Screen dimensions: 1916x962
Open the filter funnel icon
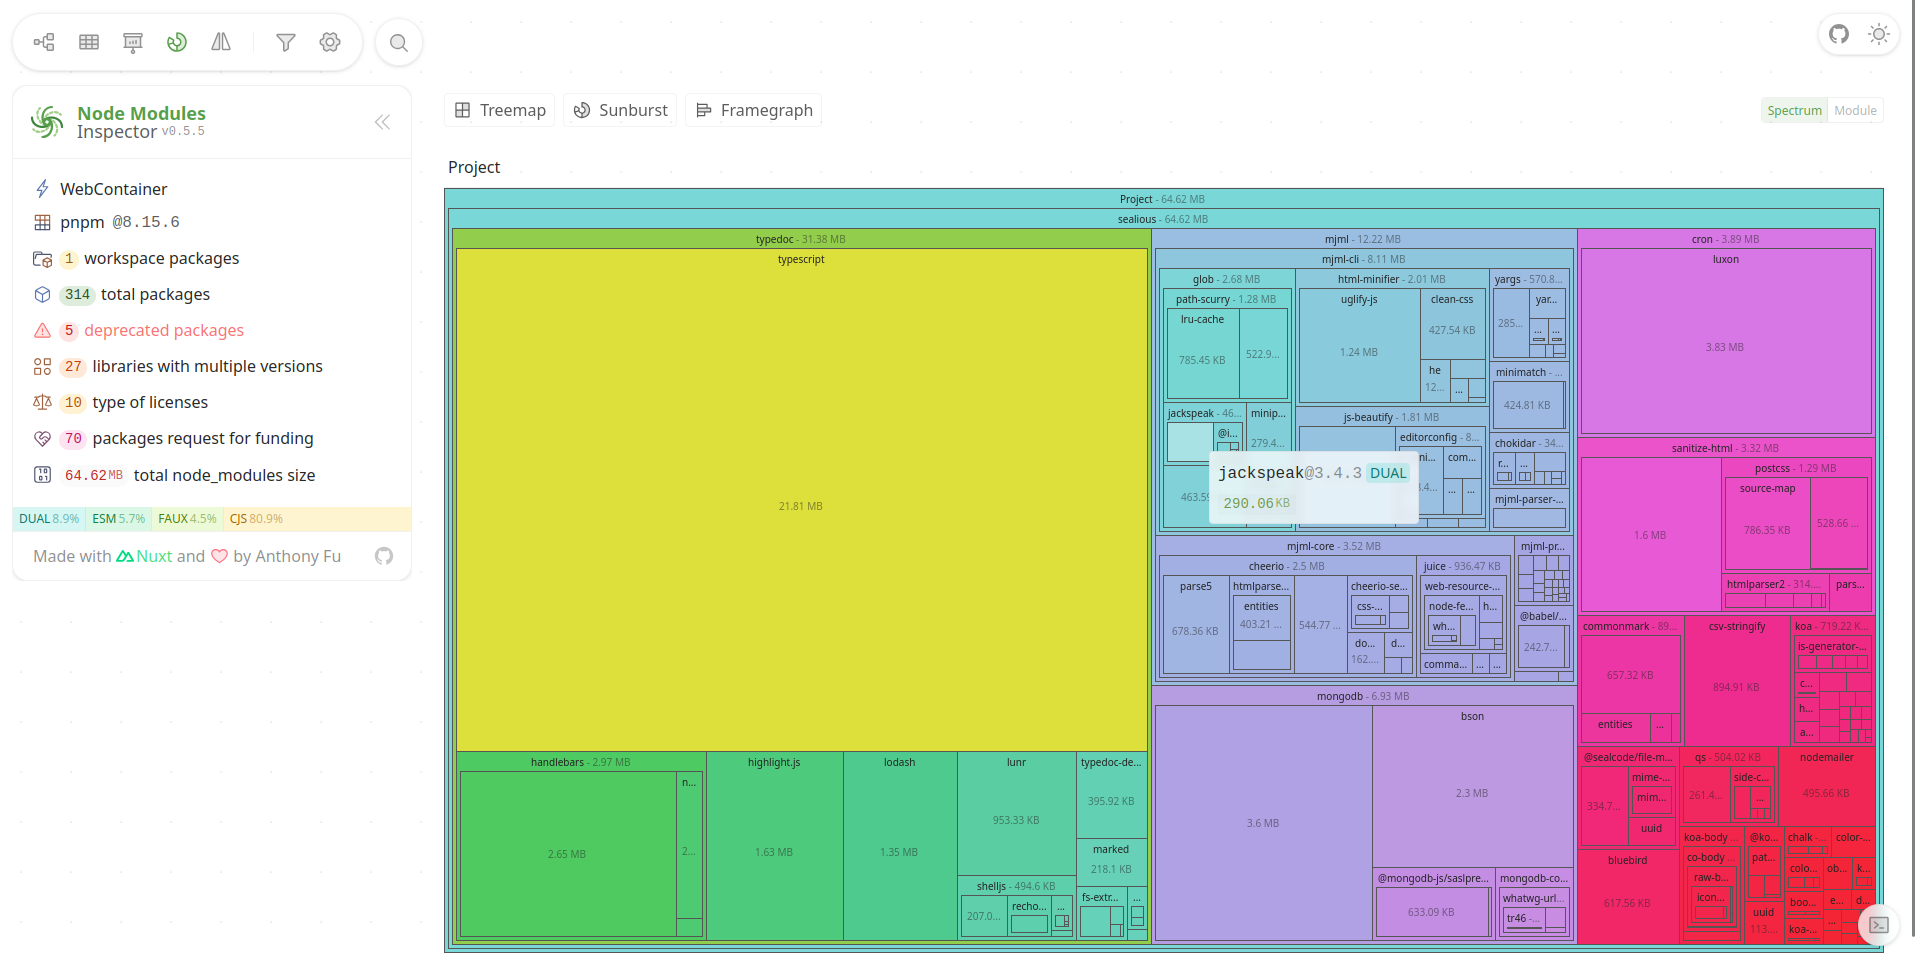(x=286, y=42)
